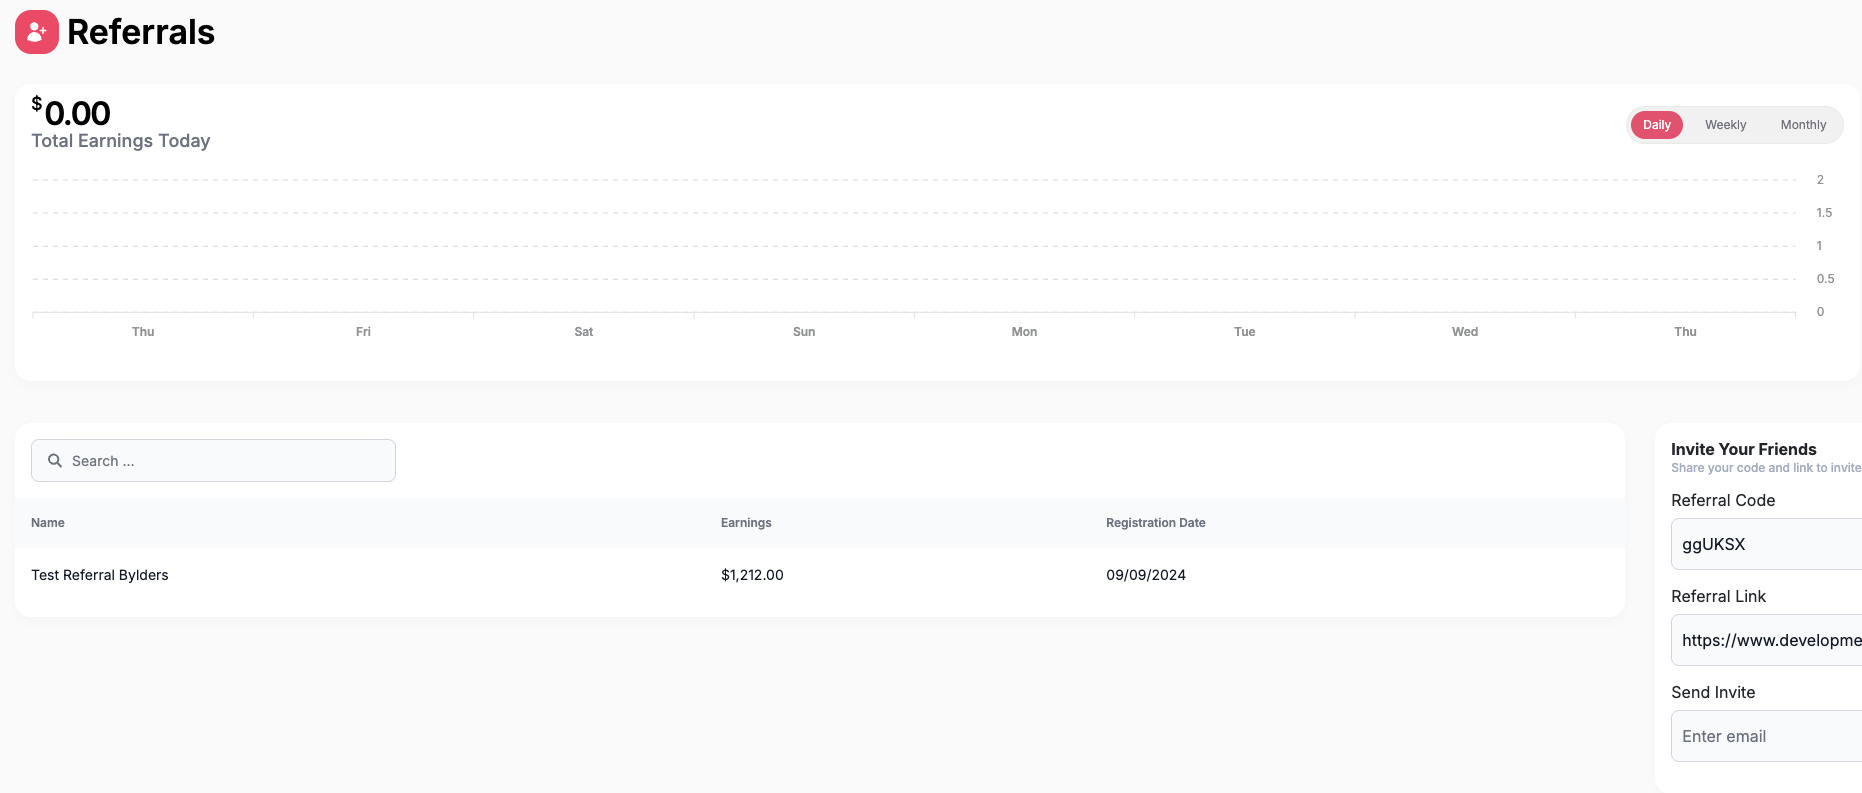Screen dimensions: 1862x793
Task: Click the Wed axis label on chart
Action: [1465, 332]
